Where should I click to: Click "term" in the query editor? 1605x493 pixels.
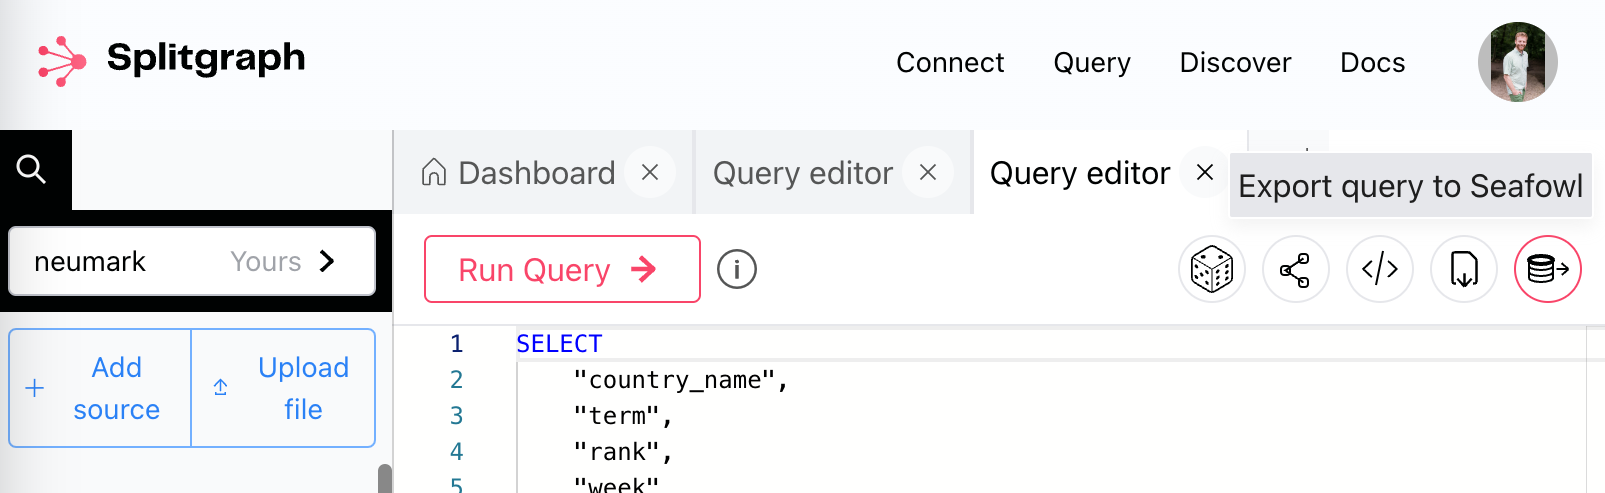(x=616, y=416)
